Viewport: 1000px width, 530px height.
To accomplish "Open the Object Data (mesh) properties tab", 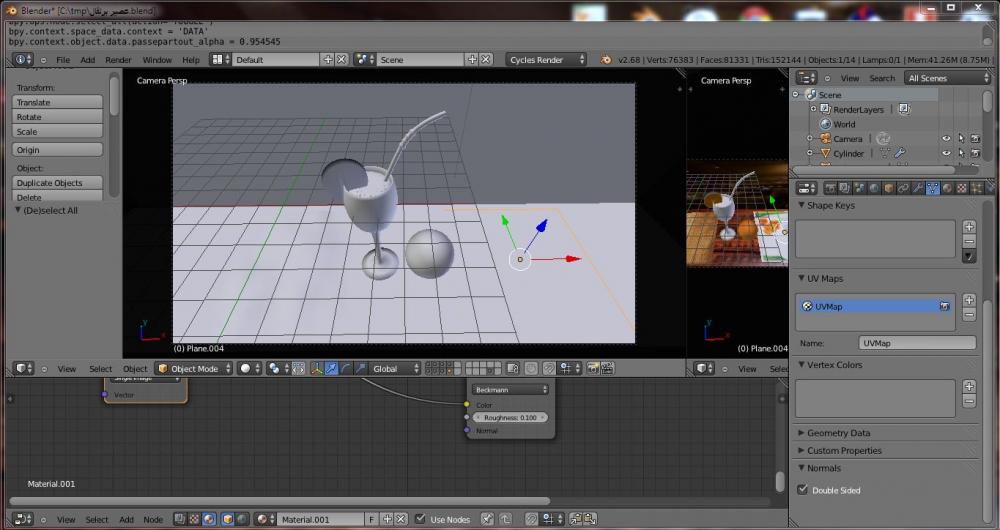I will tap(933, 188).
